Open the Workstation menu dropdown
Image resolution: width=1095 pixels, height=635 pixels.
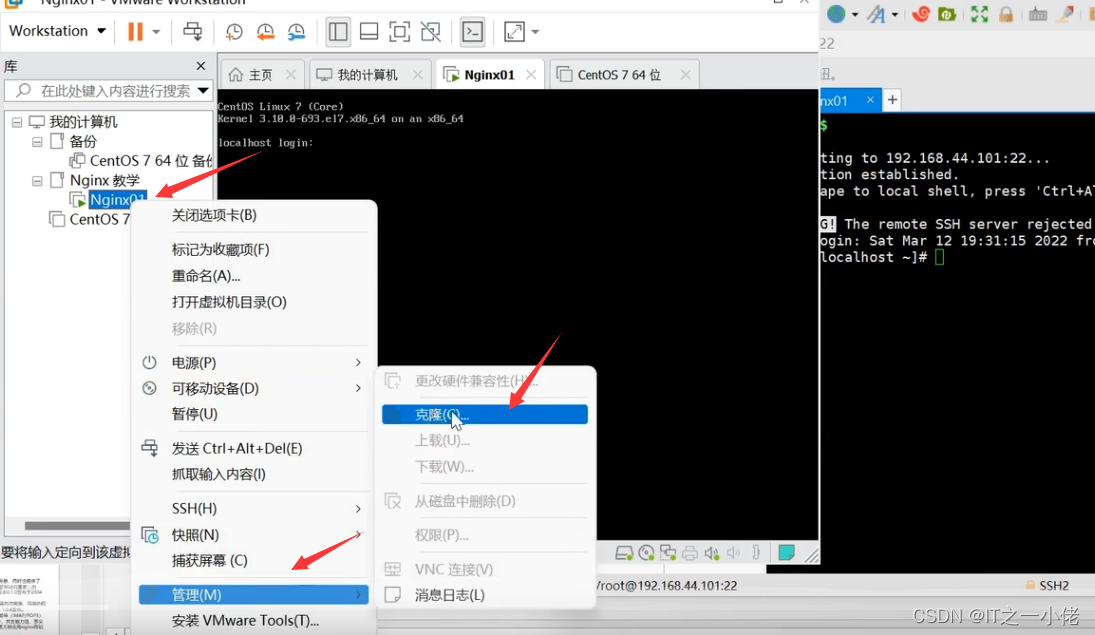(x=56, y=31)
